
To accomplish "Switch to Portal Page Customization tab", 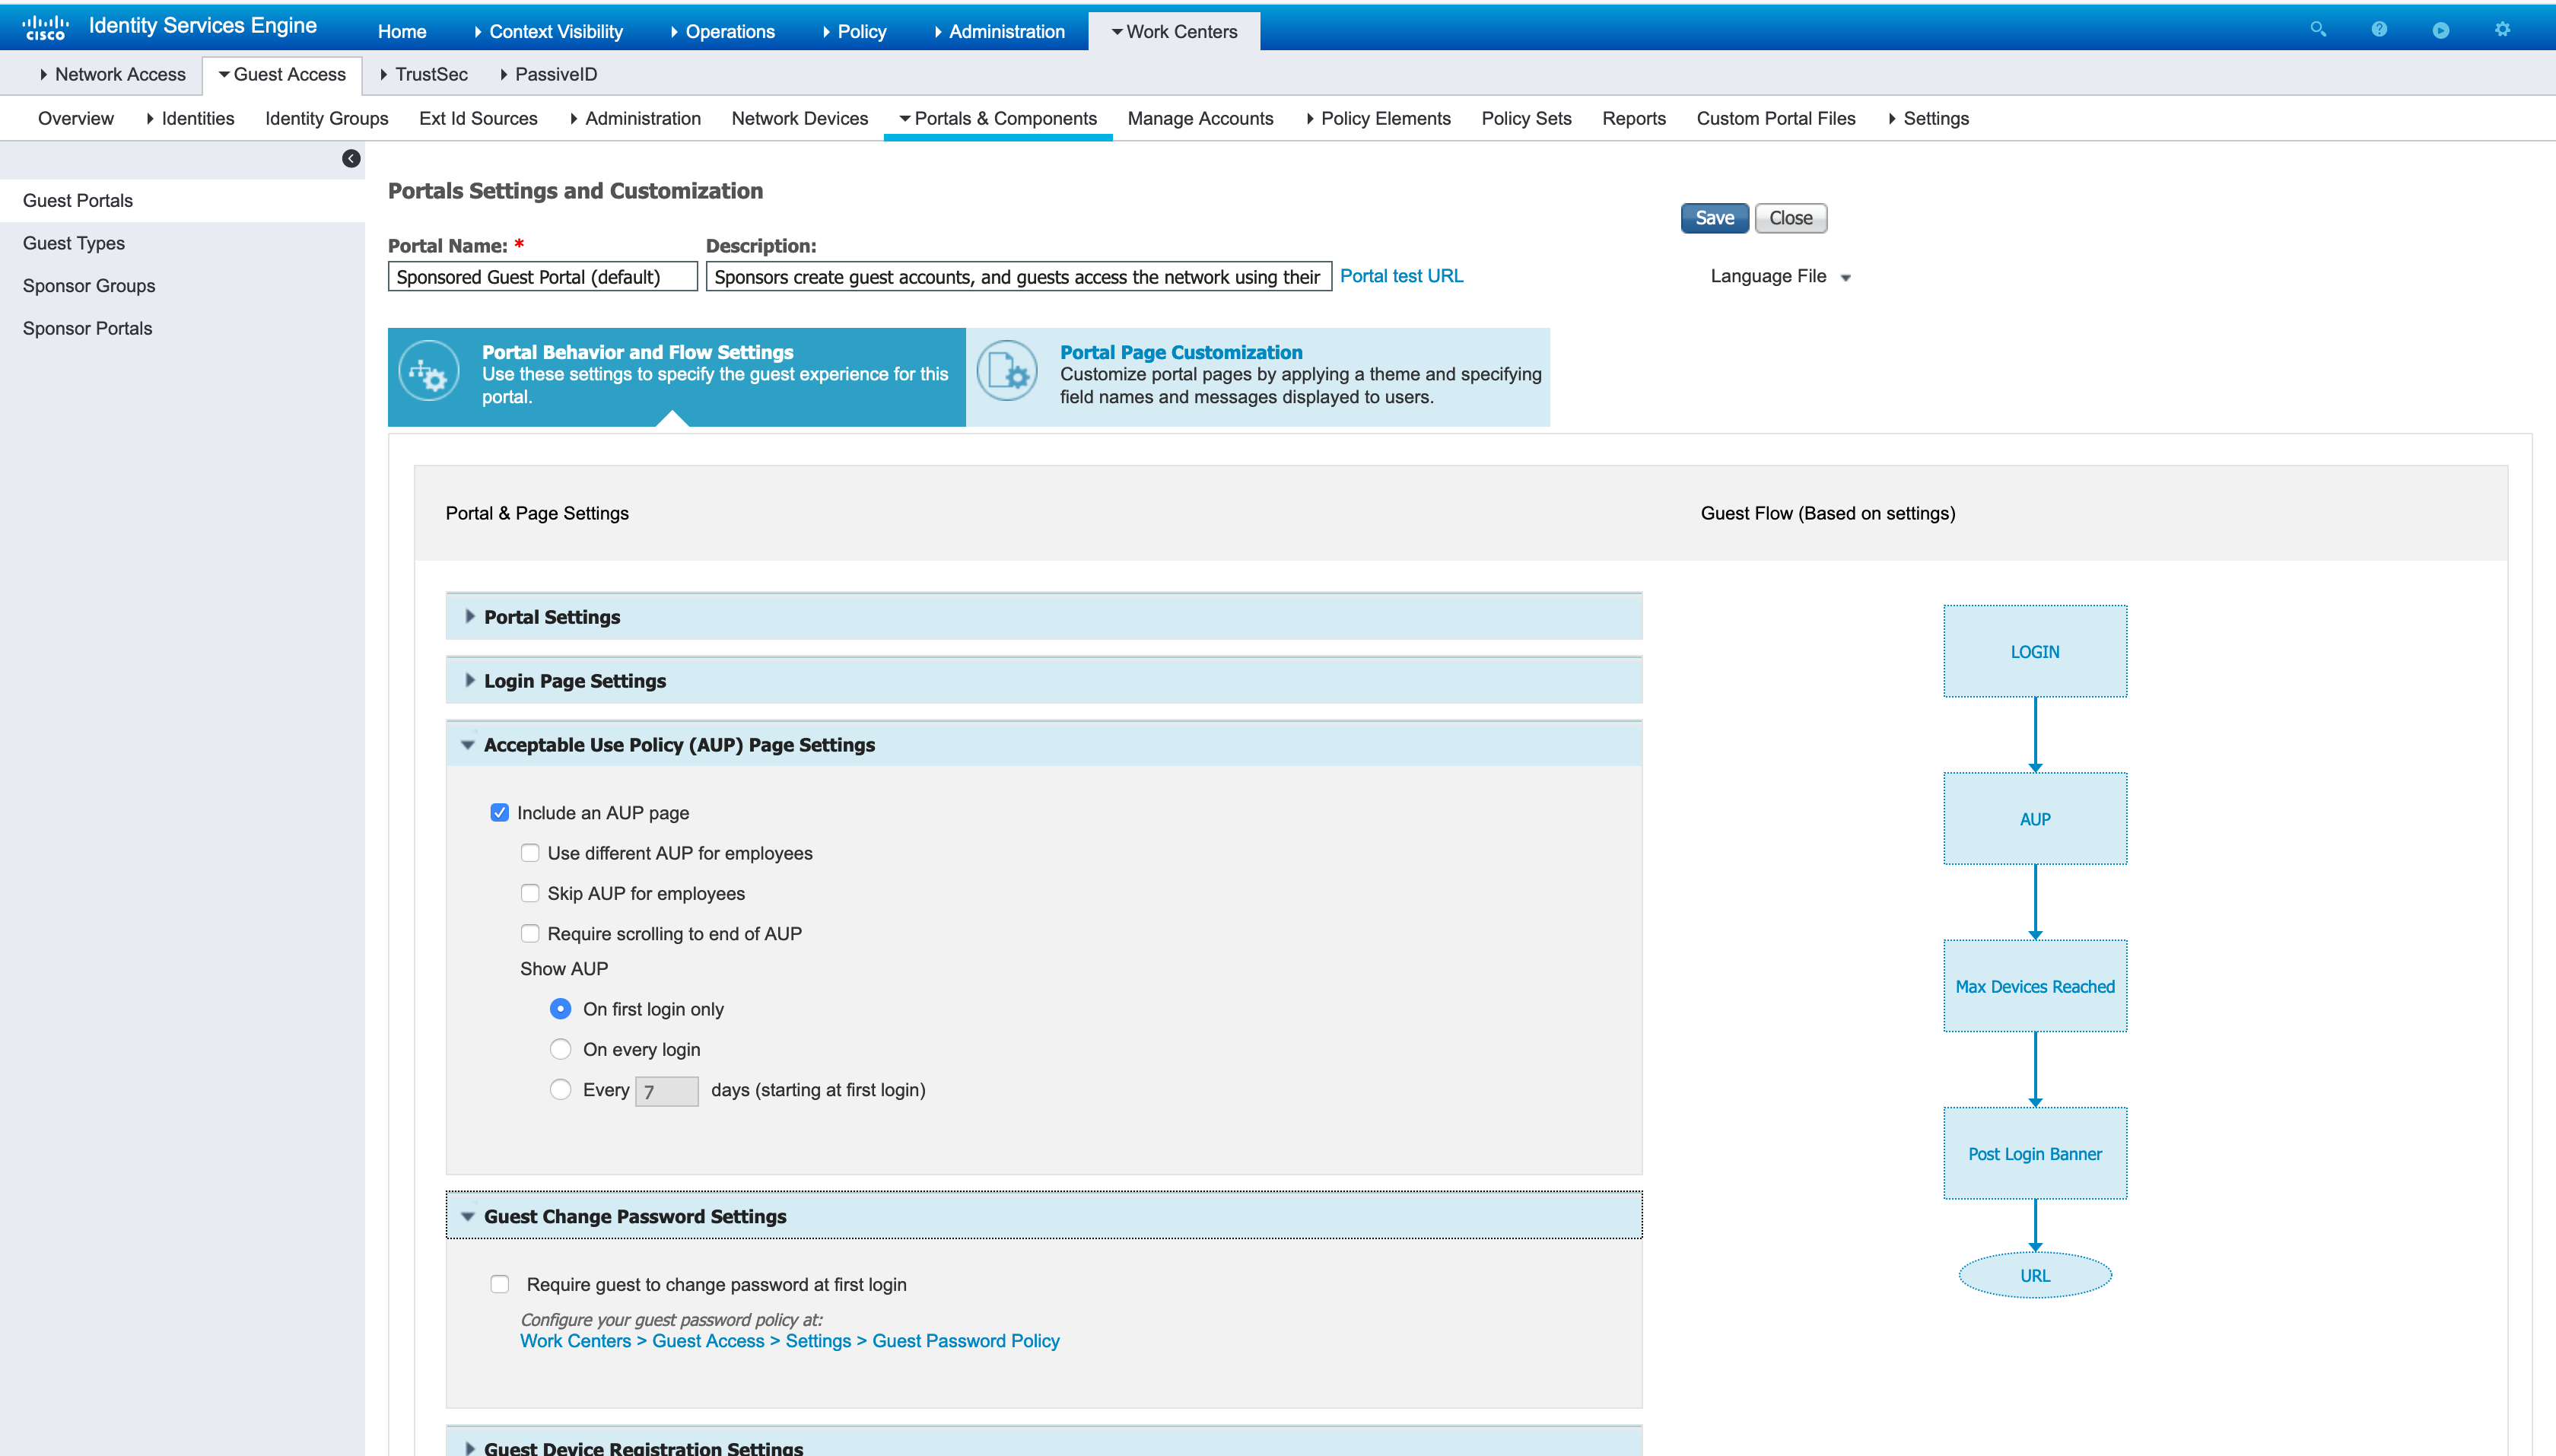I will click(1258, 376).
